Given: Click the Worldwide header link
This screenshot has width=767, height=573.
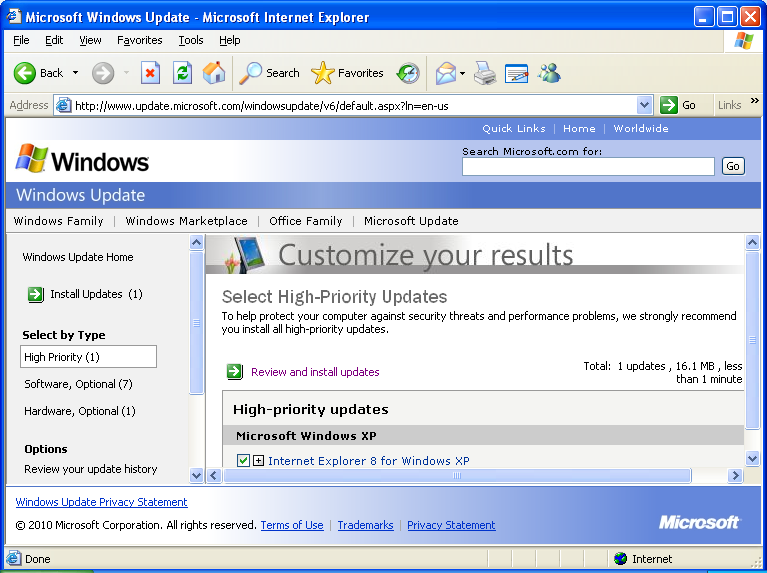Looking at the screenshot, I should [x=641, y=128].
